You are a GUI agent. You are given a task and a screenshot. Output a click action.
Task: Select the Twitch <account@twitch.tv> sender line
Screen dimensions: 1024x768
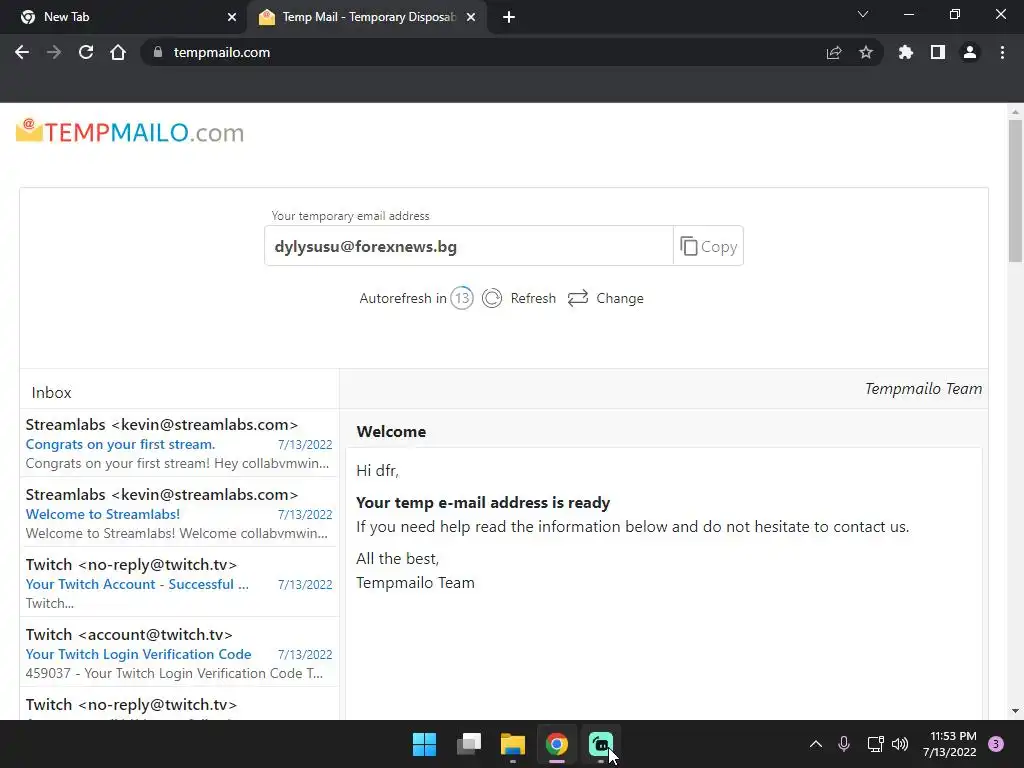click(x=129, y=634)
